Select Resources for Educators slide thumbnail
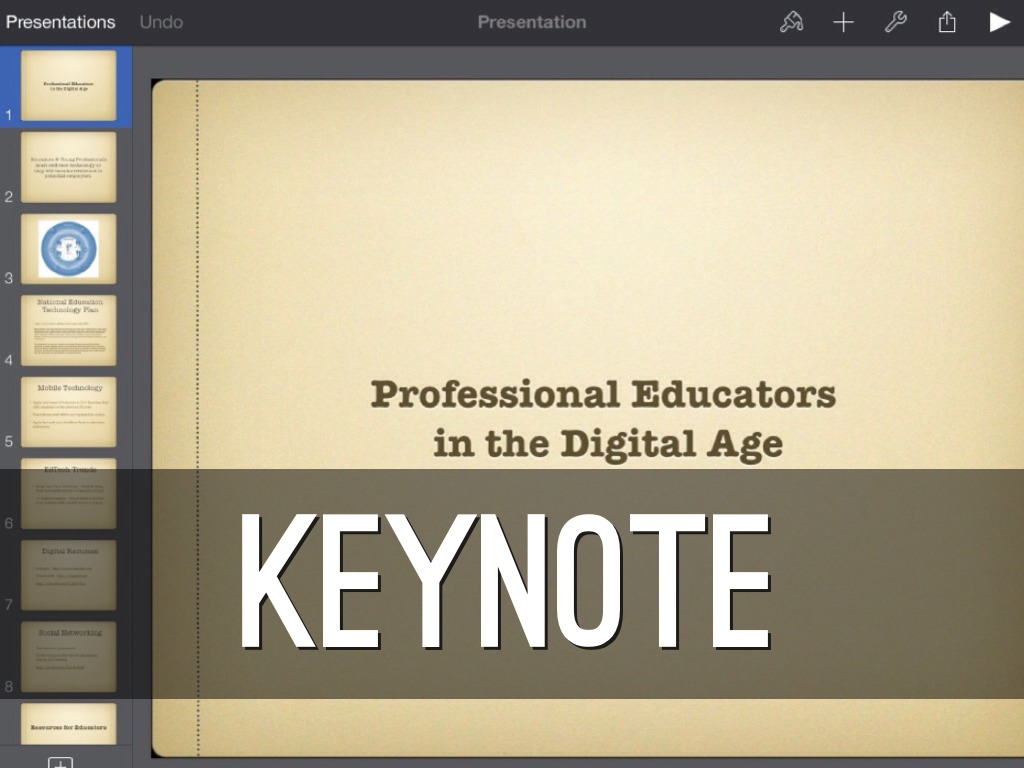 (68, 724)
